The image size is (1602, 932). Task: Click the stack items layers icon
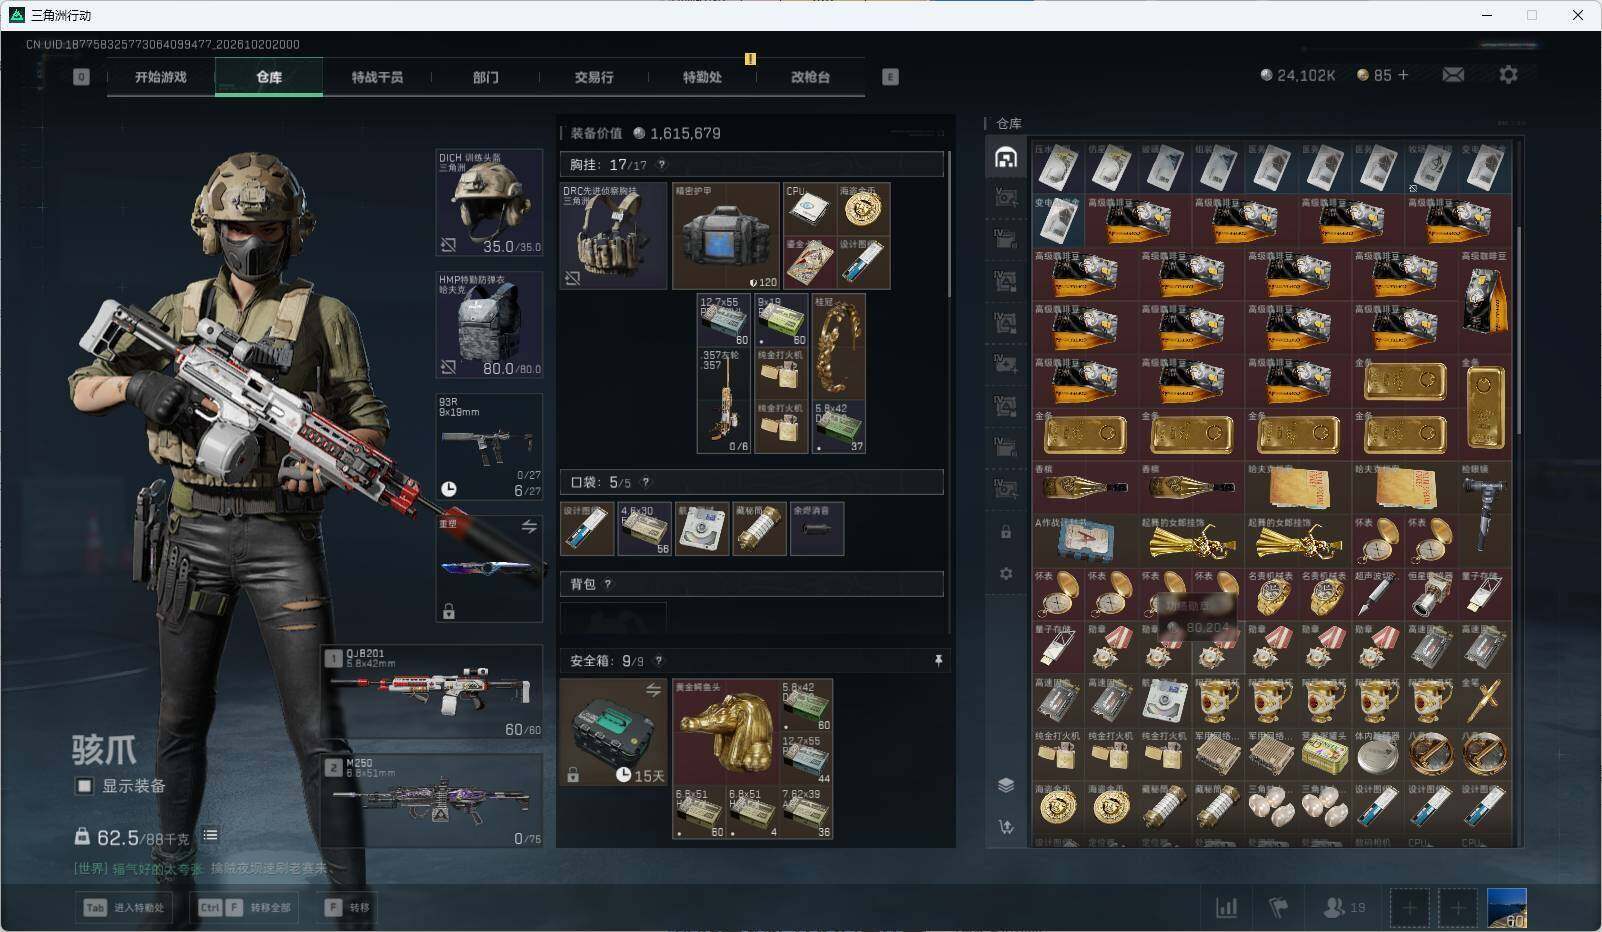pos(1006,785)
